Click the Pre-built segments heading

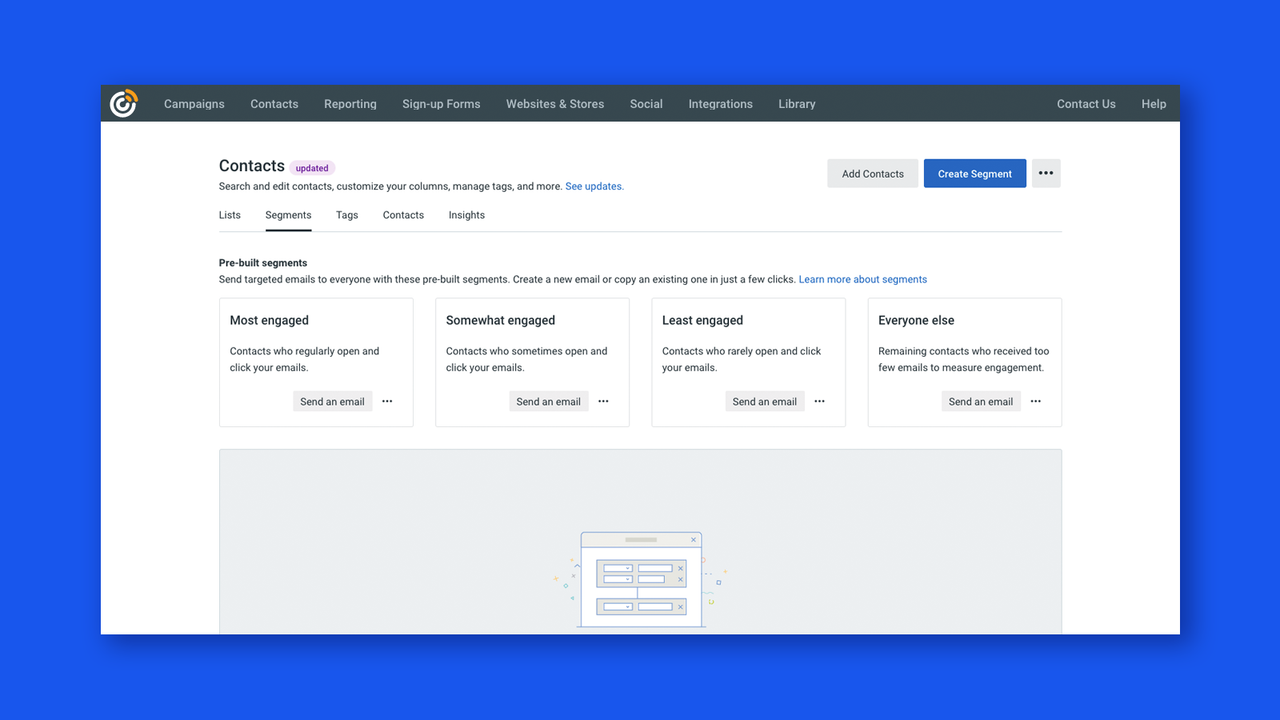coord(263,263)
